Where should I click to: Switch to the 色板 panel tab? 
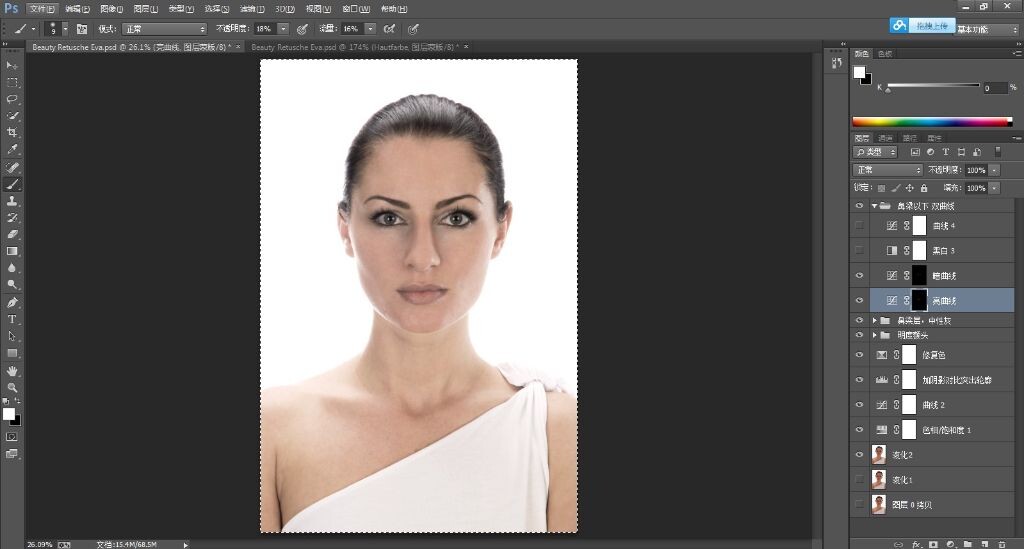pyautogui.click(x=885, y=54)
